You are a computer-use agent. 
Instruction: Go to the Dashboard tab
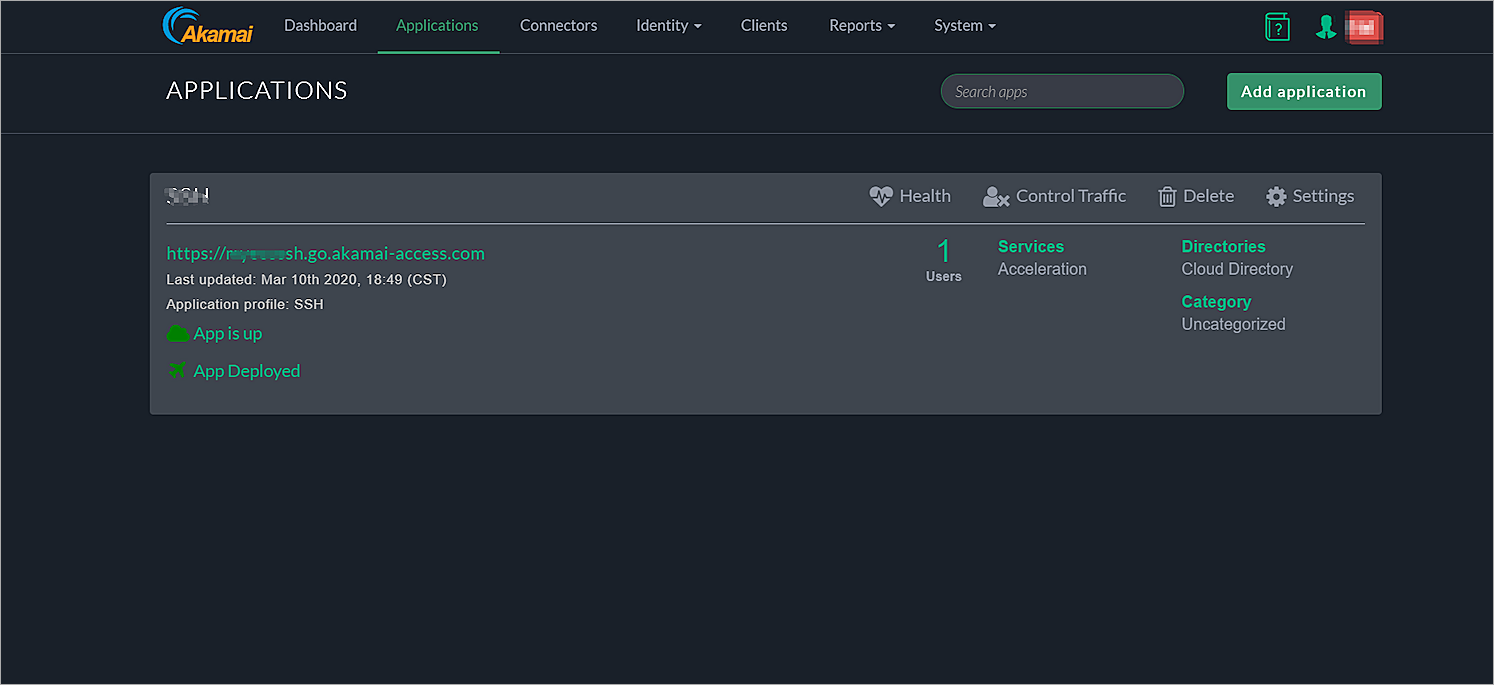pyautogui.click(x=320, y=25)
